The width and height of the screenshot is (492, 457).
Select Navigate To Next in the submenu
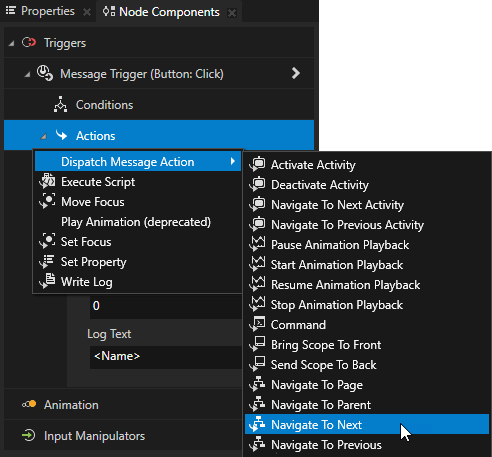tap(367, 424)
